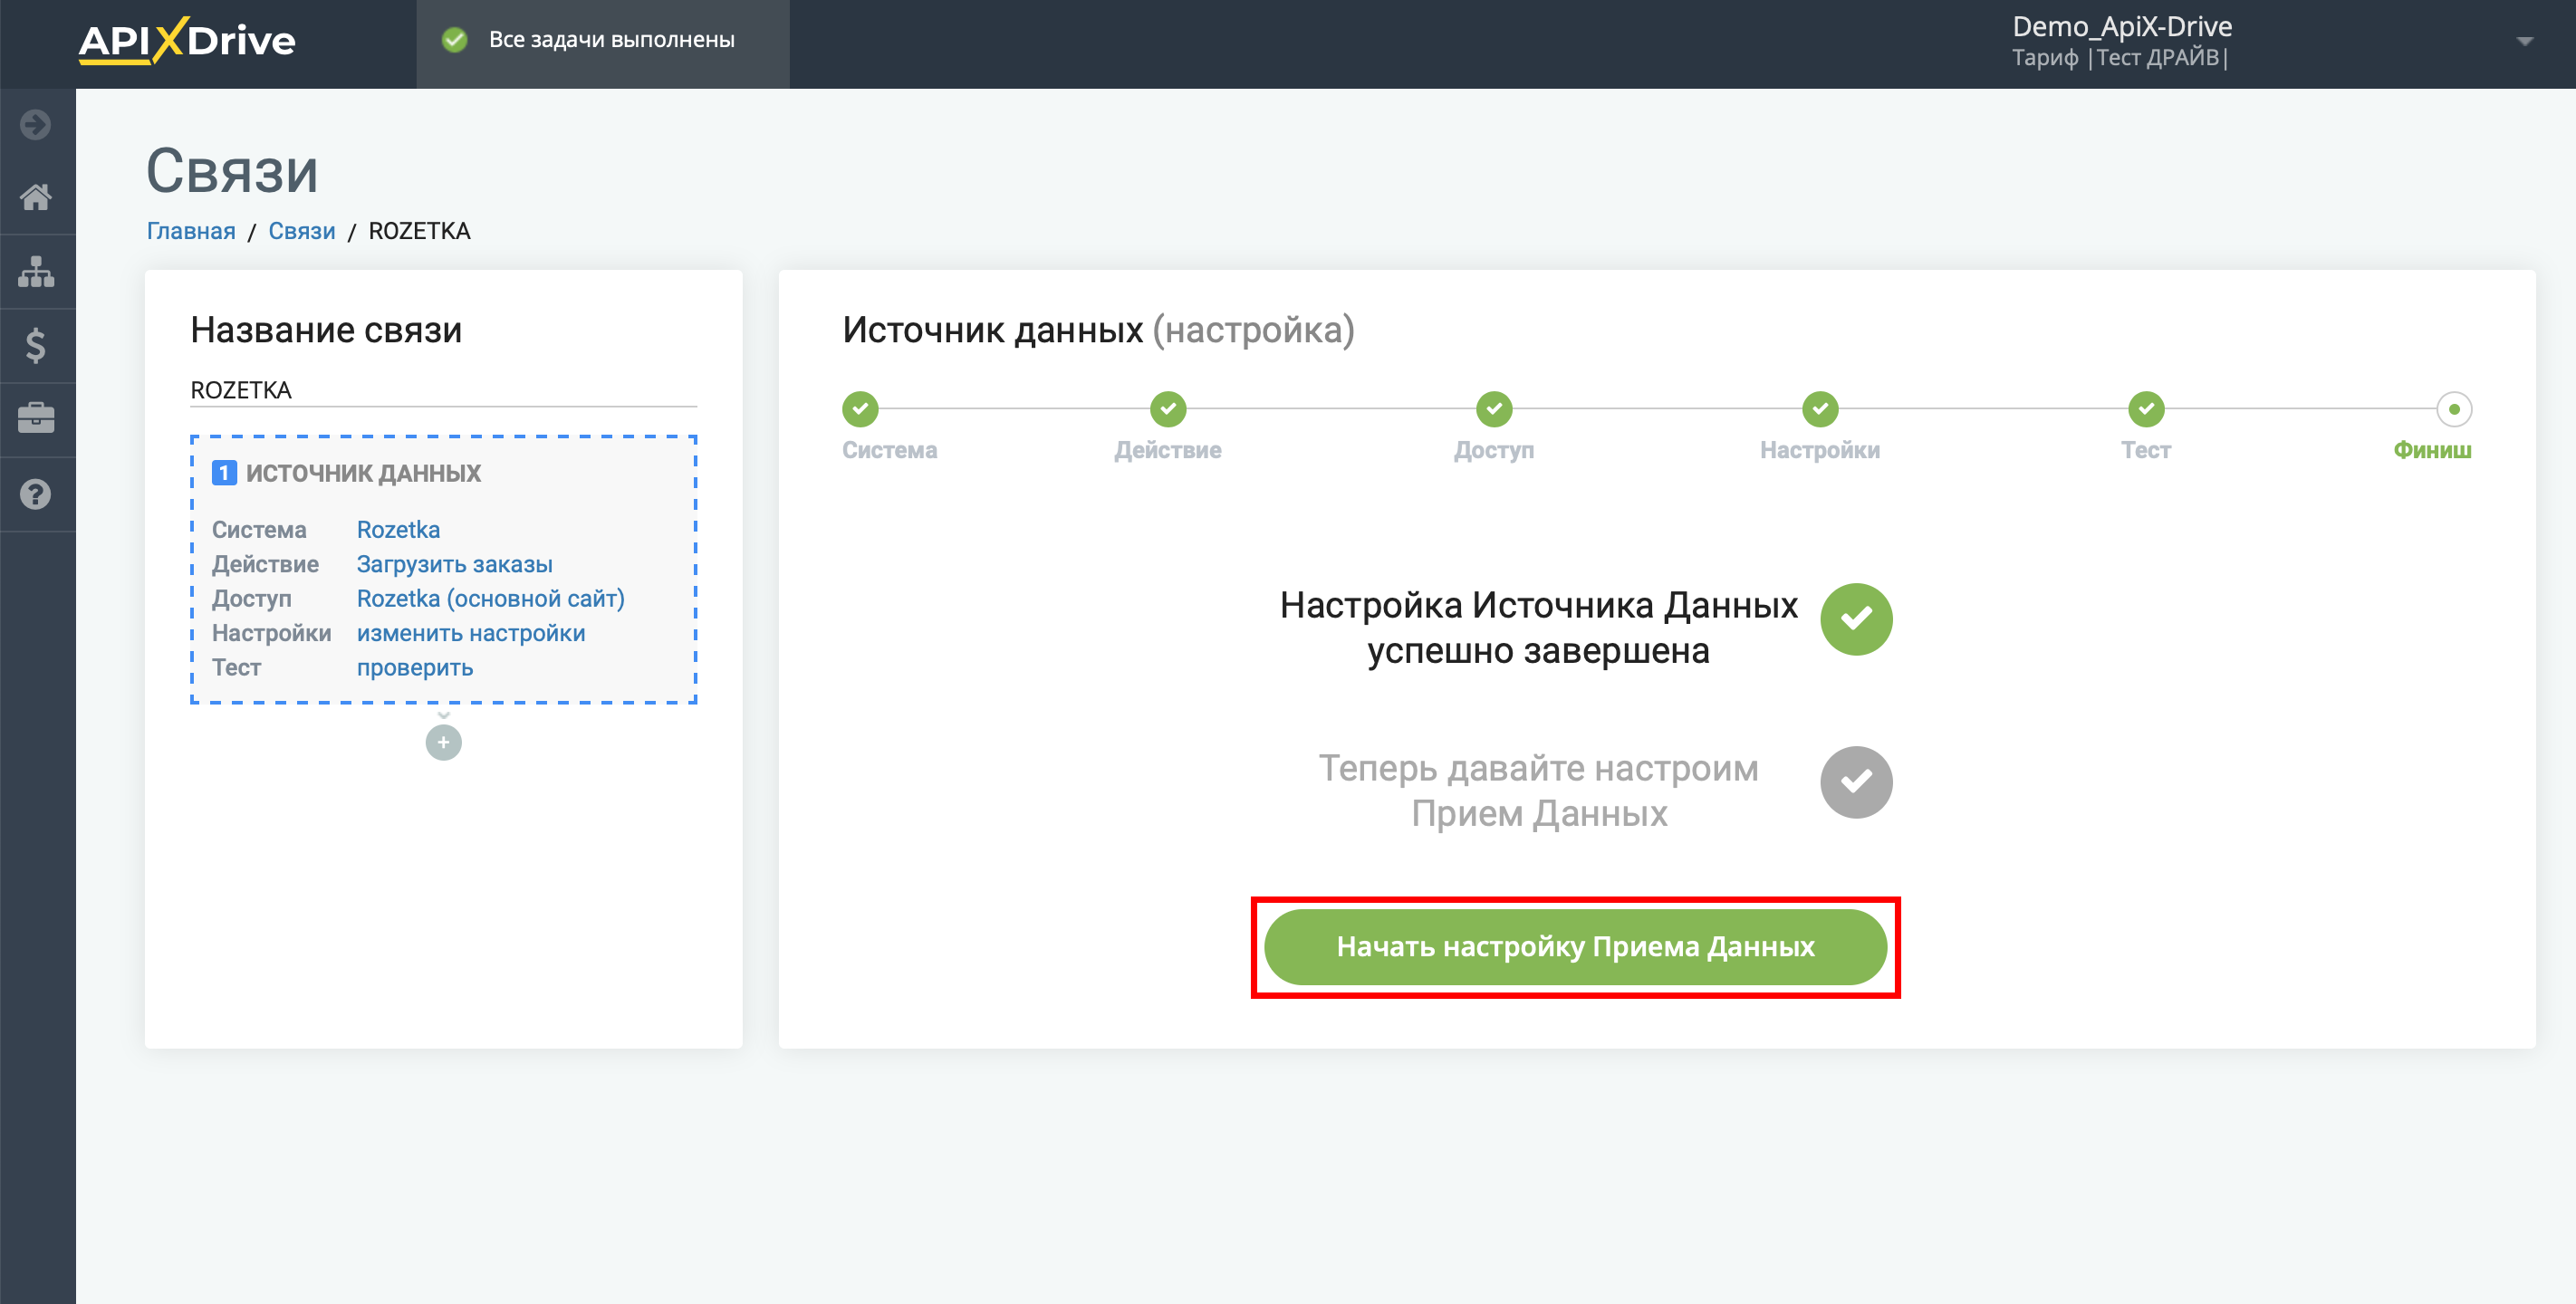Screen dimensions: 2576x1304
Task: Click ИСТОЧНИК ДАННЫХ block header
Action: 363,473
